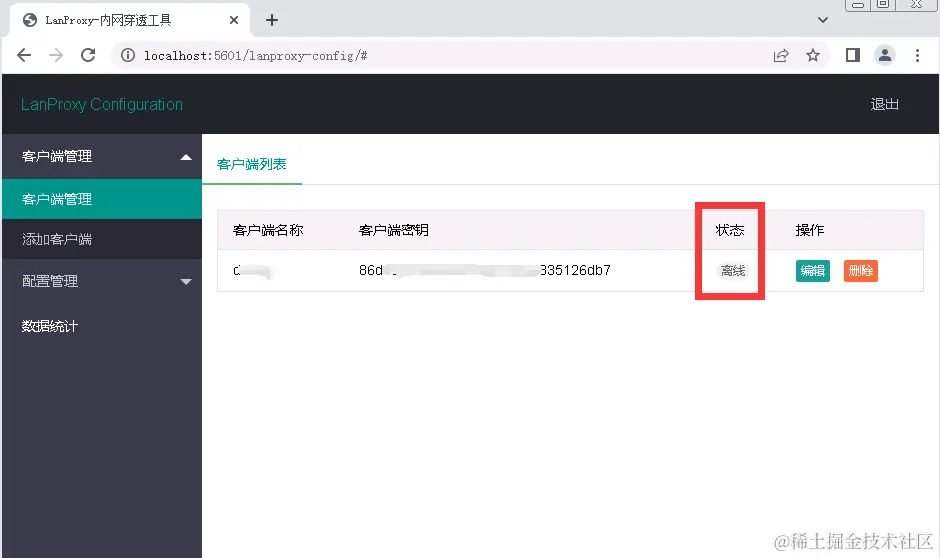
Task: Close the LanProxy browser tab
Action: coord(234,20)
